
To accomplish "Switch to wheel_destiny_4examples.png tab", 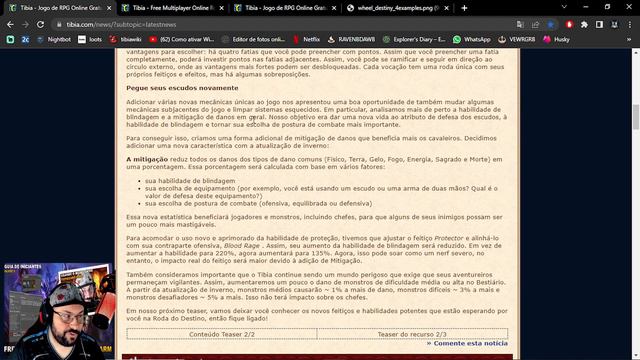I will point(398,8).
